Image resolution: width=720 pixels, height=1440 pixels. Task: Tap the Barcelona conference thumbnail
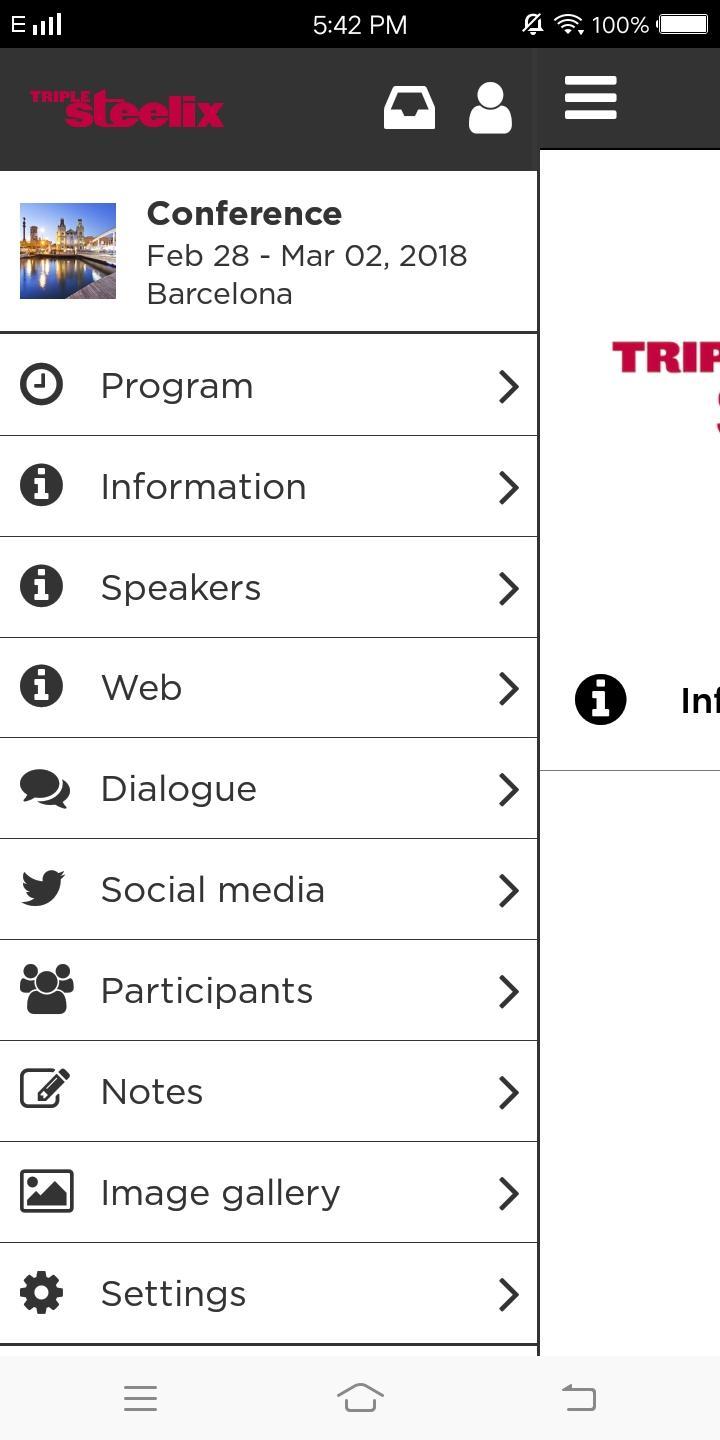68,251
